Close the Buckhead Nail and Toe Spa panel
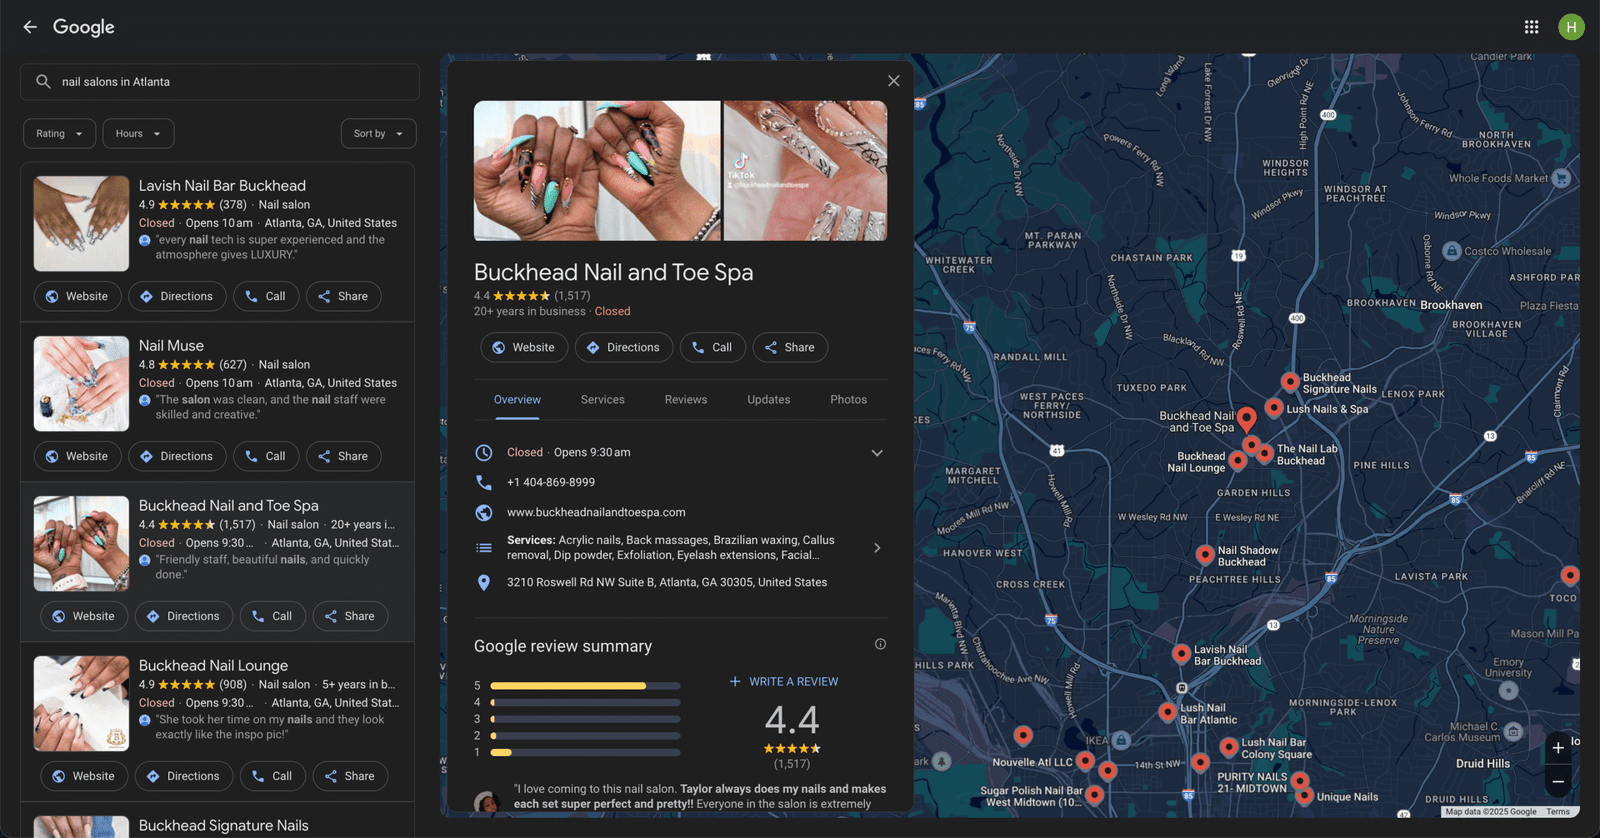Image resolution: width=1600 pixels, height=838 pixels. point(894,81)
